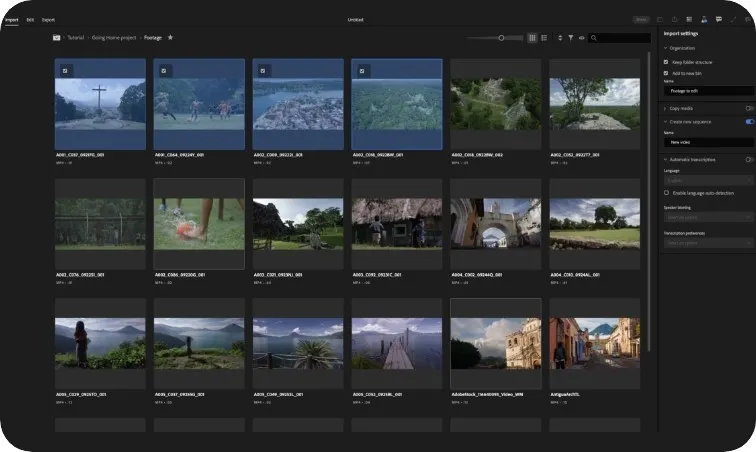Select the foot kicking ball thumbnail
The image size is (756, 452).
pos(199,224)
